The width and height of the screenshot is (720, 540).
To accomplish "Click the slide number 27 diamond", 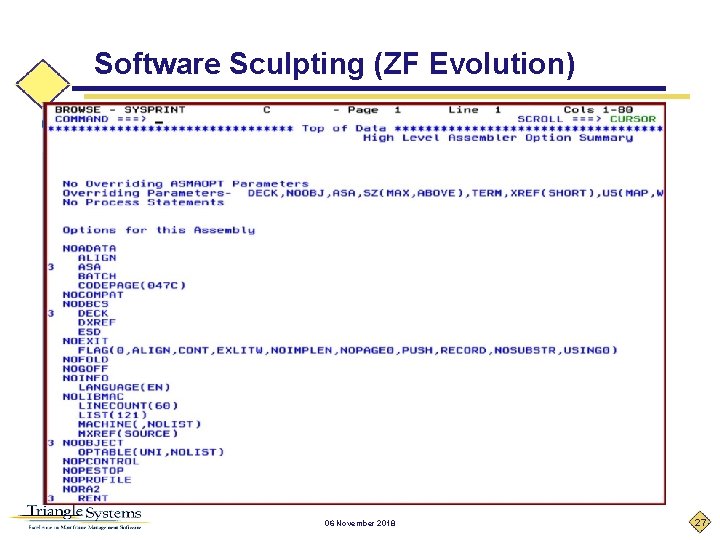I will [x=700, y=522].
